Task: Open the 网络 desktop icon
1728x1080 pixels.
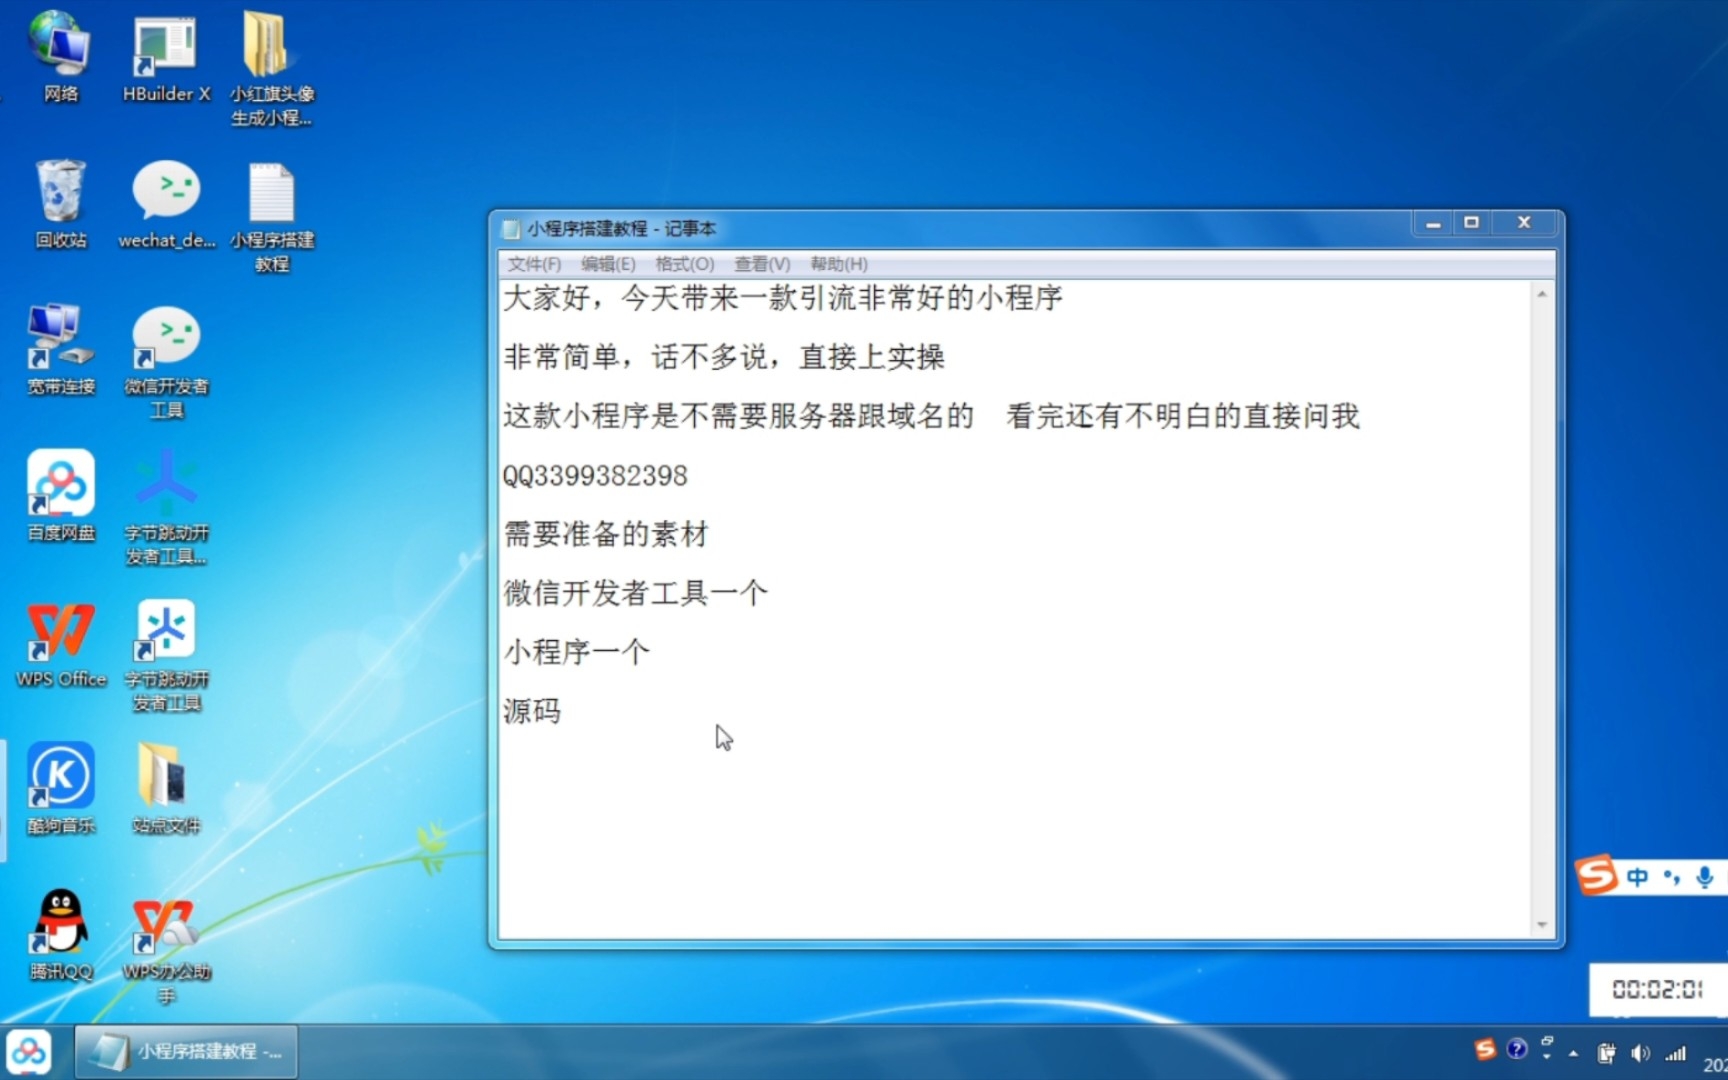Action: pos(60,58)
